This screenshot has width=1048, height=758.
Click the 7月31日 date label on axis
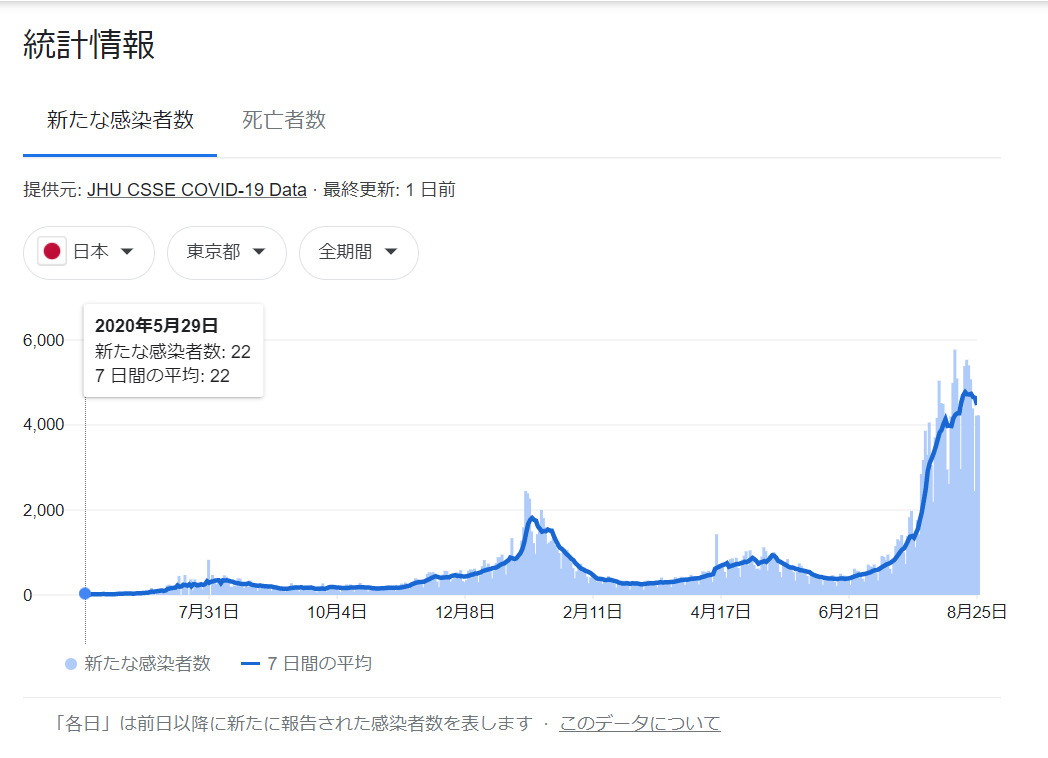click(x=208, y=611)
